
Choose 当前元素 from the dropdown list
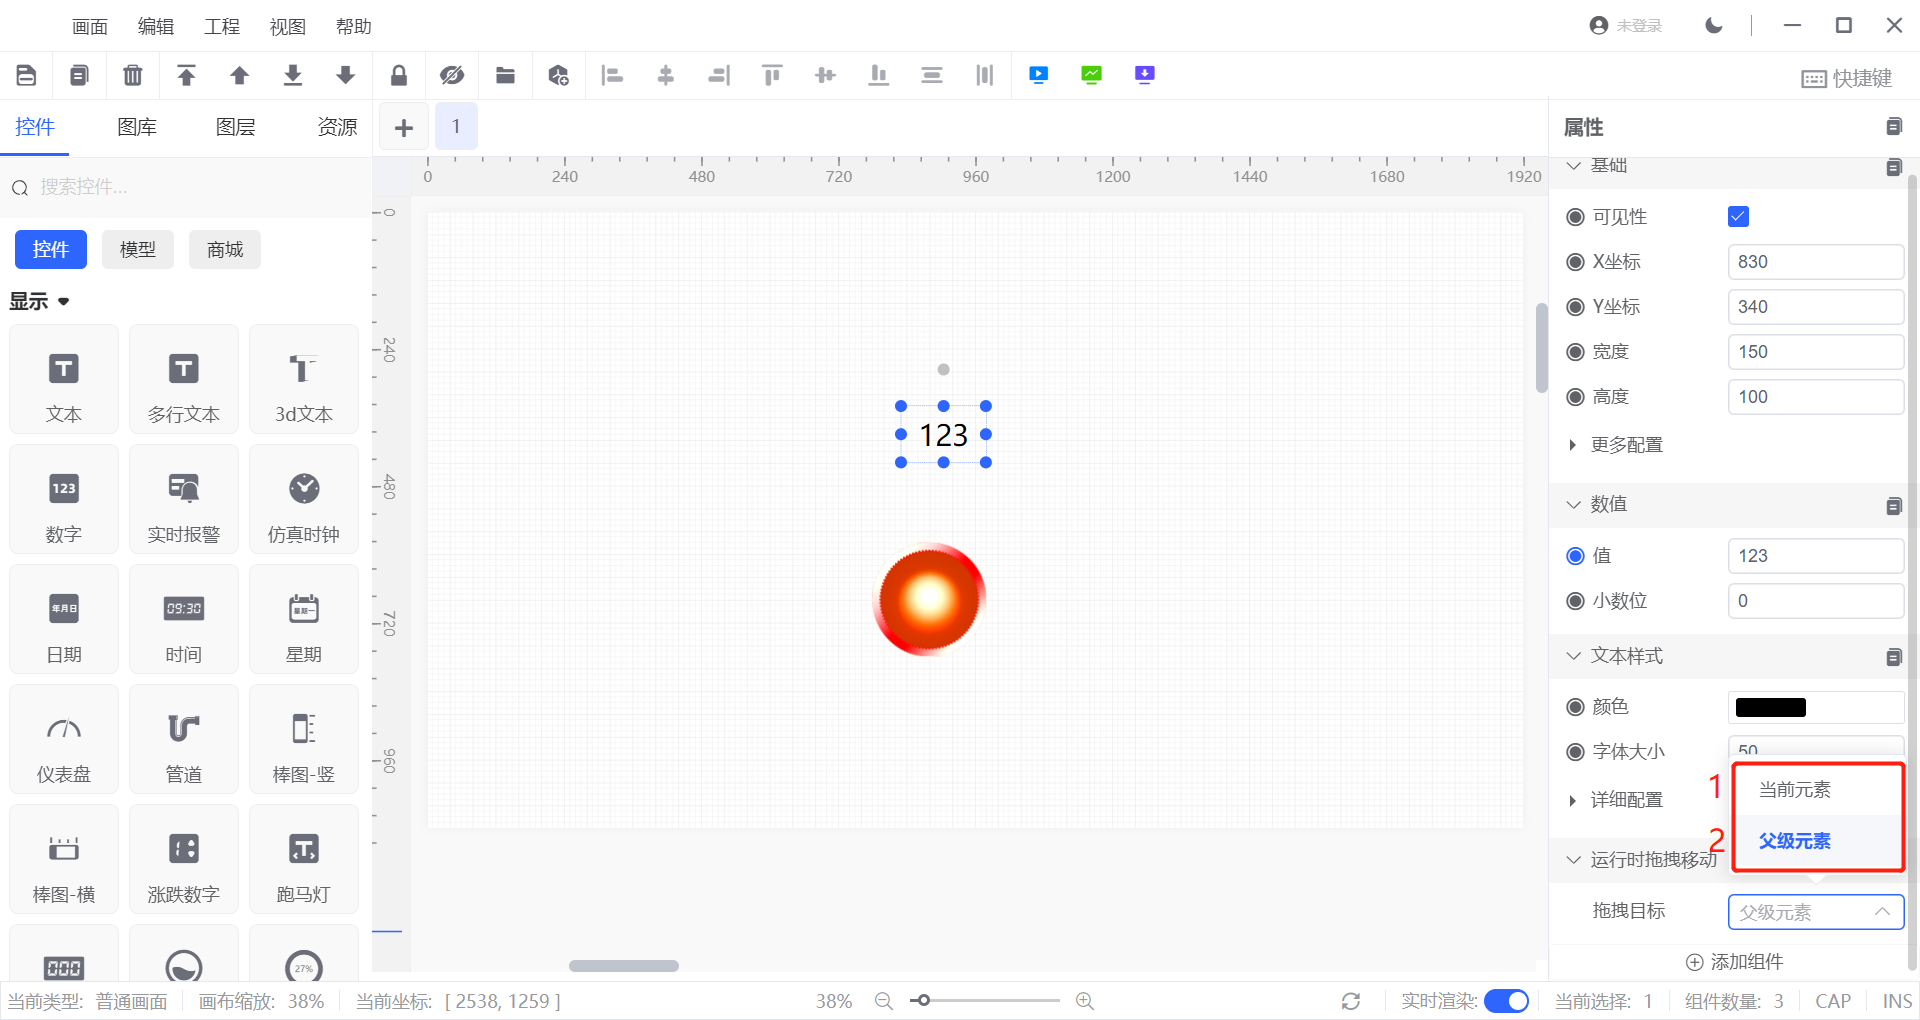coord(1795,790)
